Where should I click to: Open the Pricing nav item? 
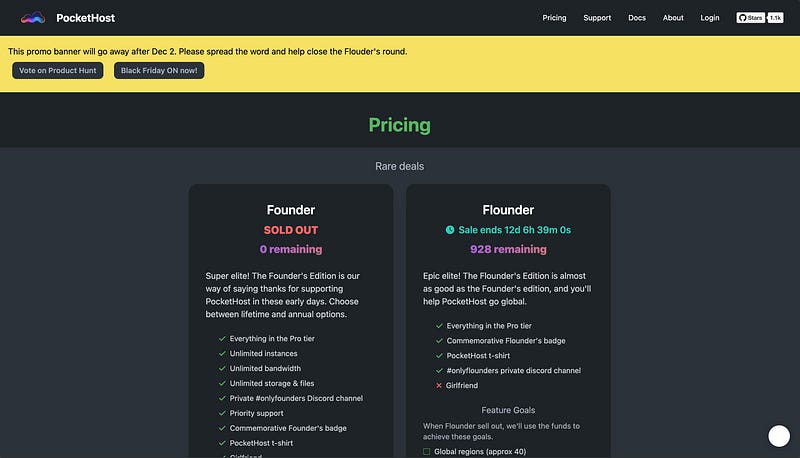(x=554, y=18)
